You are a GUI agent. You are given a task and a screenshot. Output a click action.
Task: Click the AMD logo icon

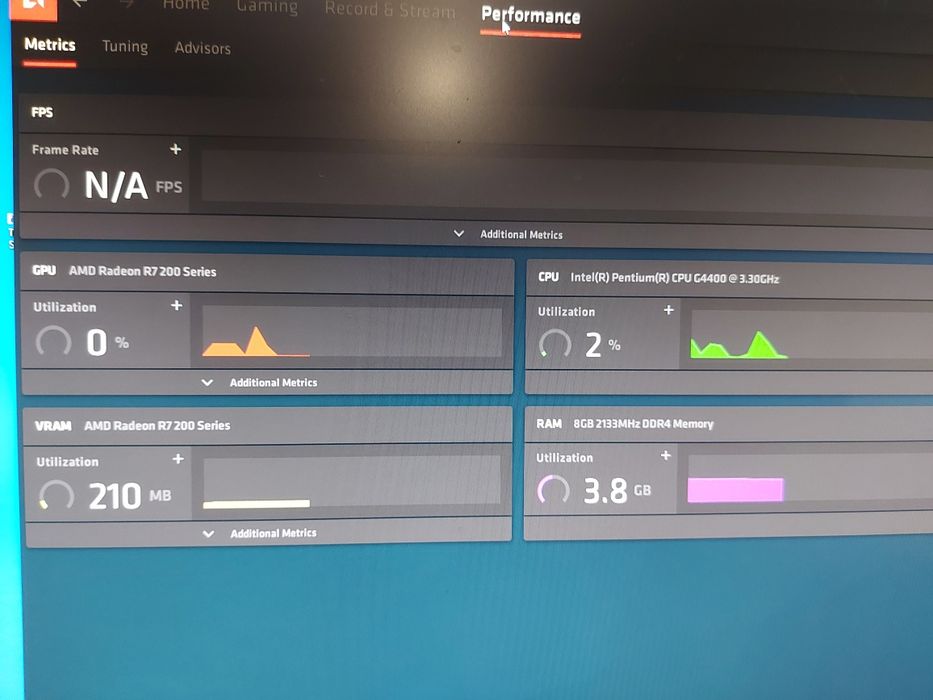[34, 7]
